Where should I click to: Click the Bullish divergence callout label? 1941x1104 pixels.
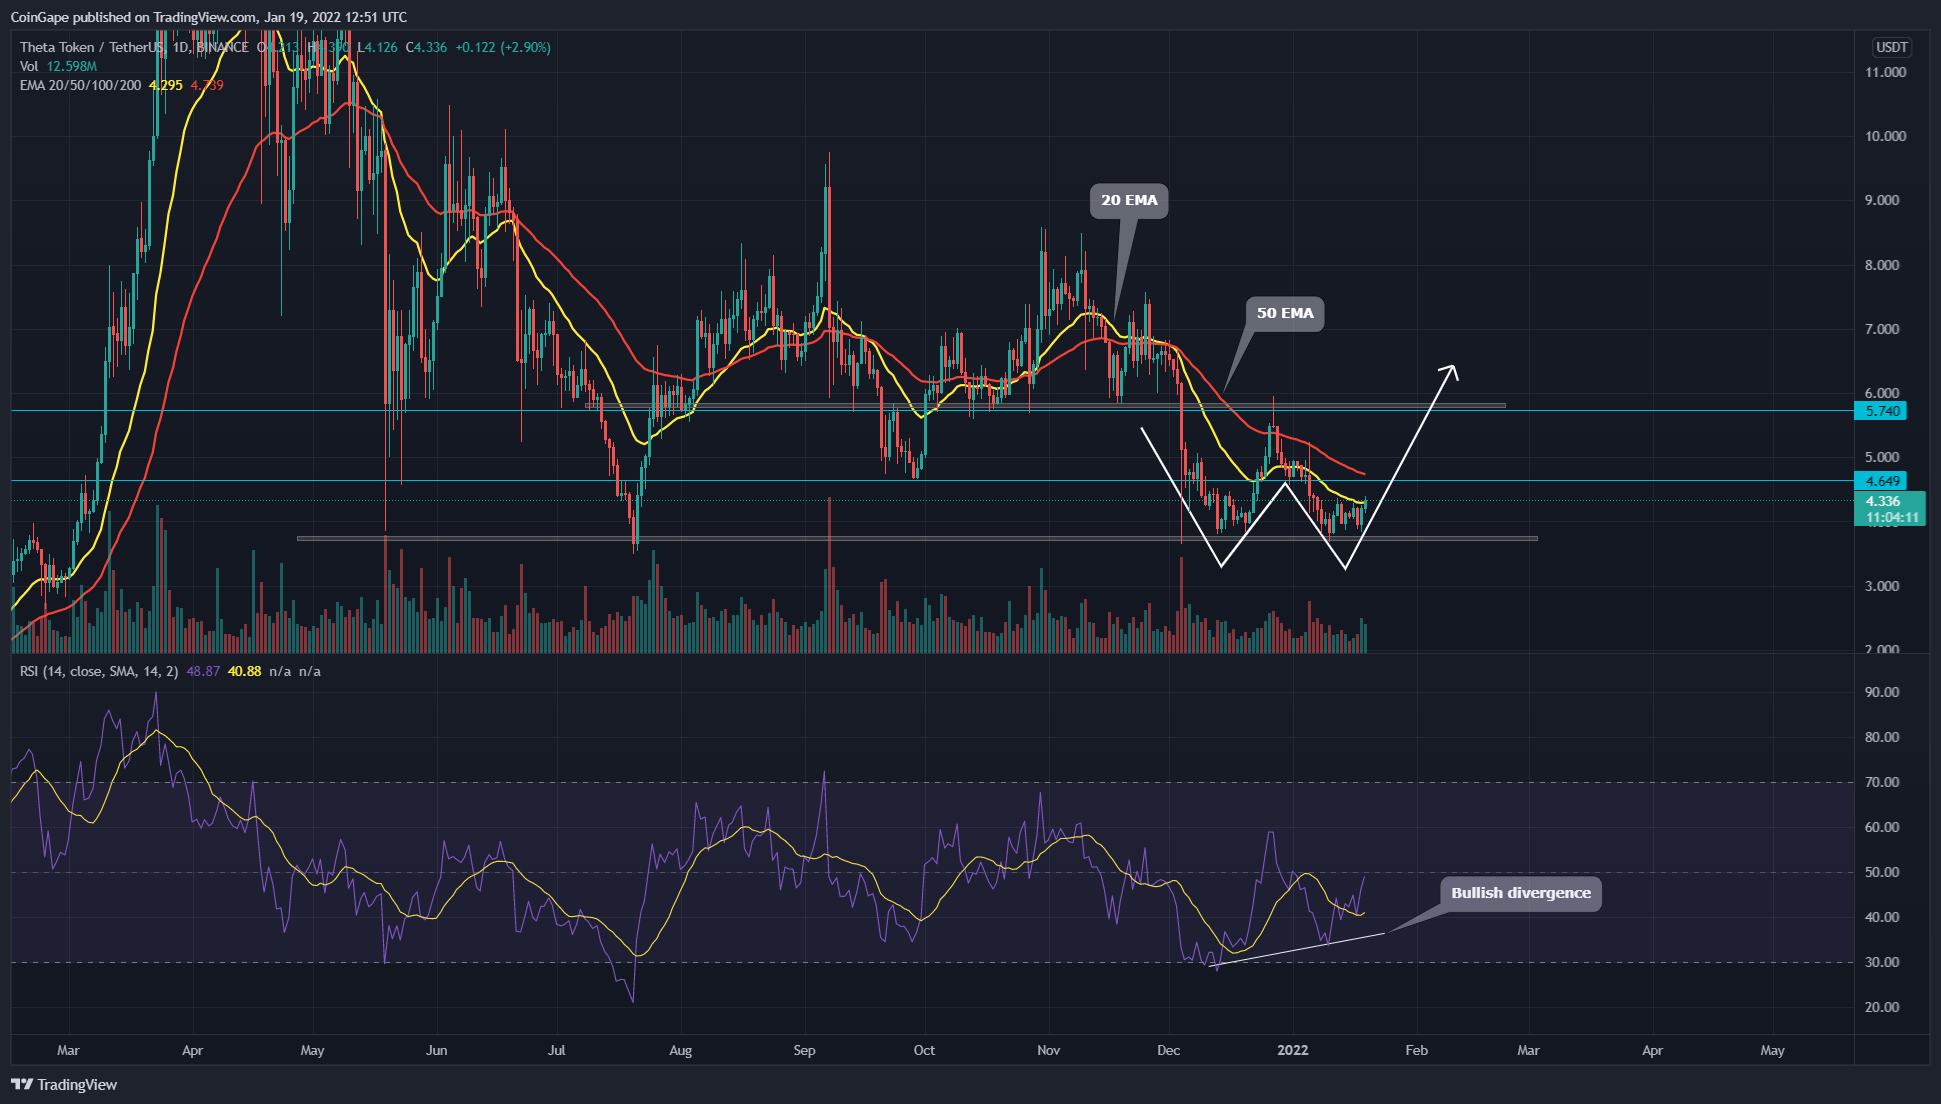1520,893
